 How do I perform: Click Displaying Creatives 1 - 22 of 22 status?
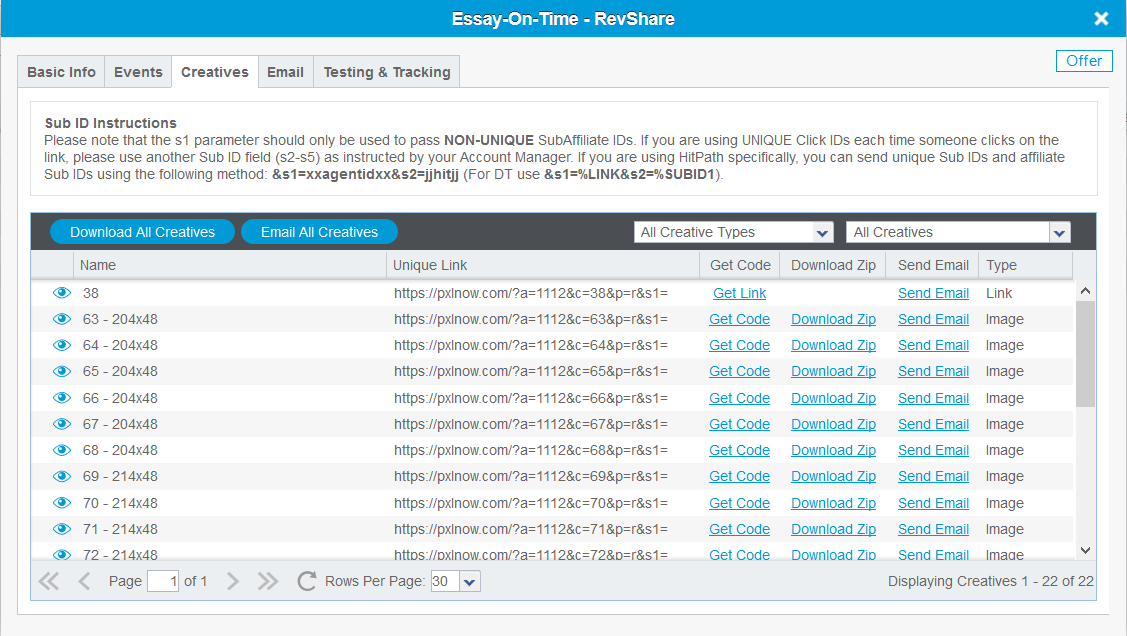pos(990,581)
